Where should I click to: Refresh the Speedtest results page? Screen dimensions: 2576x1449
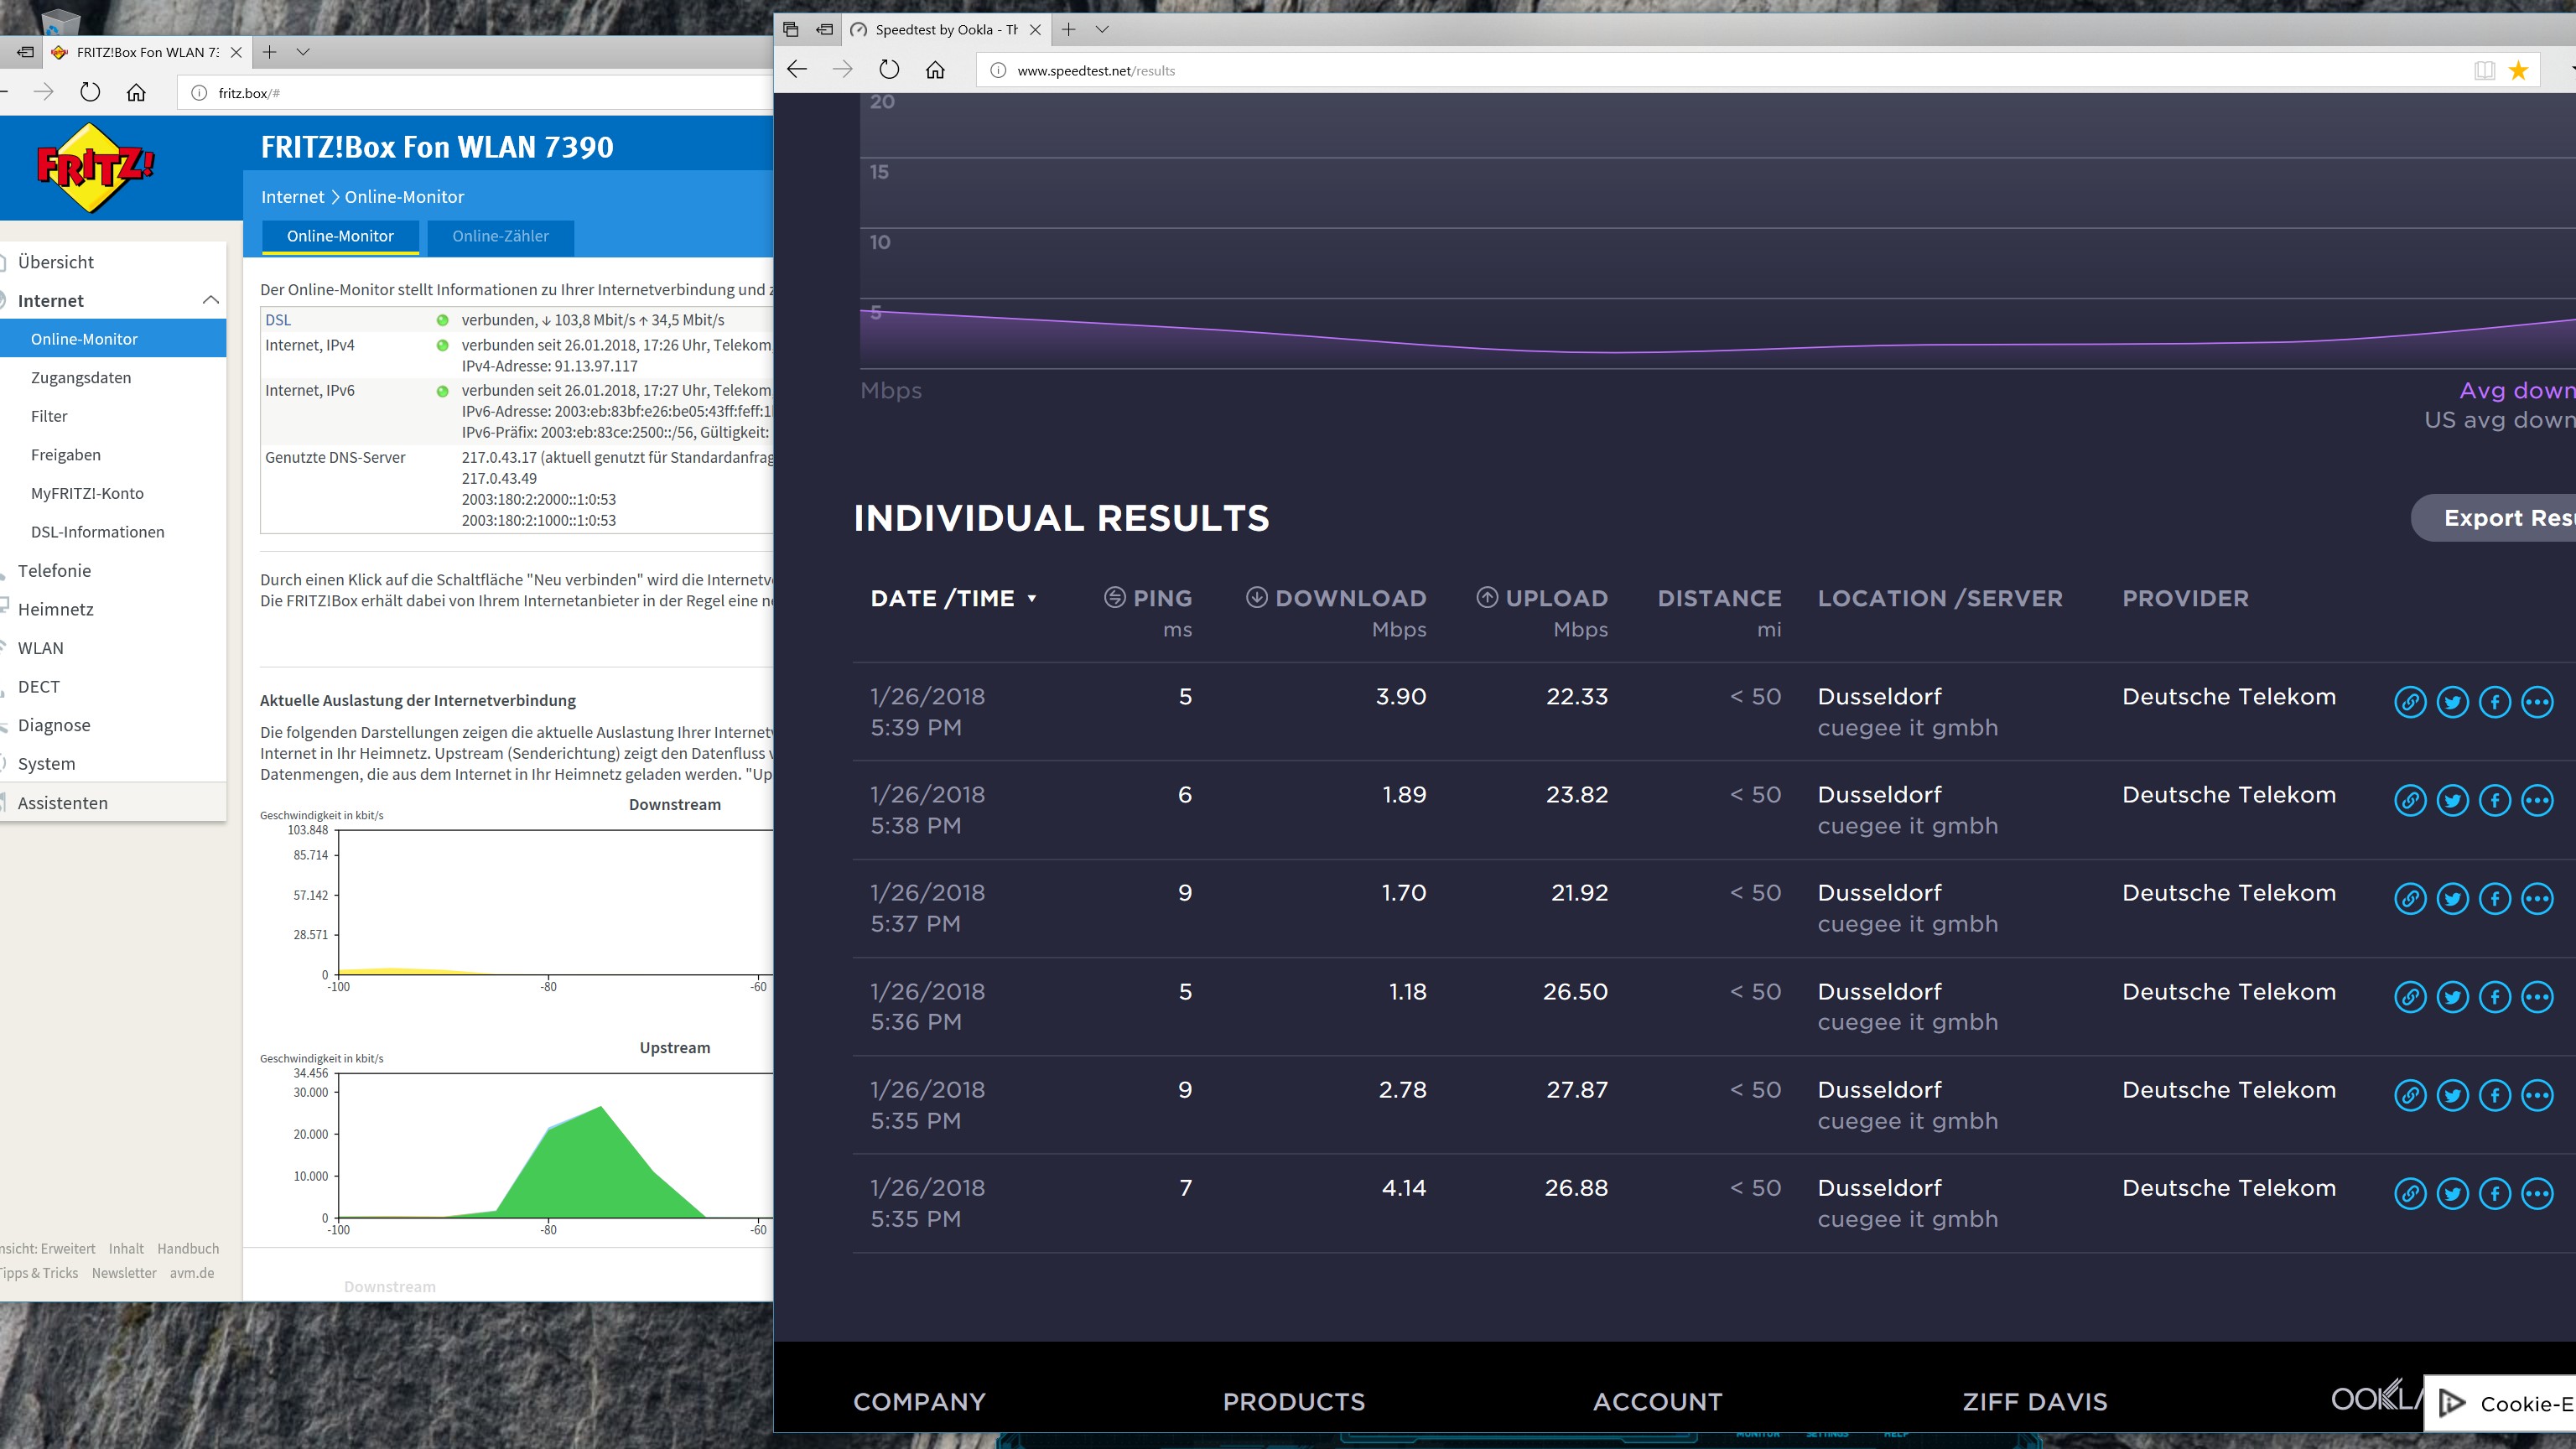(889, 70)
